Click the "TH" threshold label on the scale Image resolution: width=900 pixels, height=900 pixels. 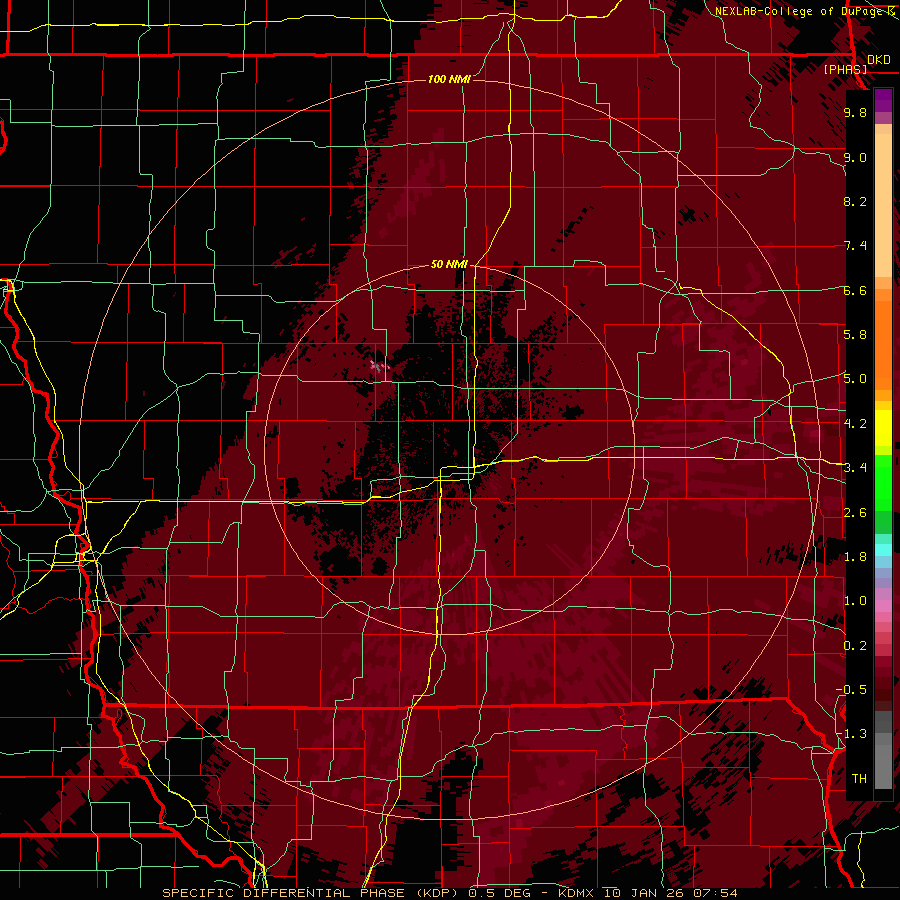pyautogui.click(x=859, y=779)
